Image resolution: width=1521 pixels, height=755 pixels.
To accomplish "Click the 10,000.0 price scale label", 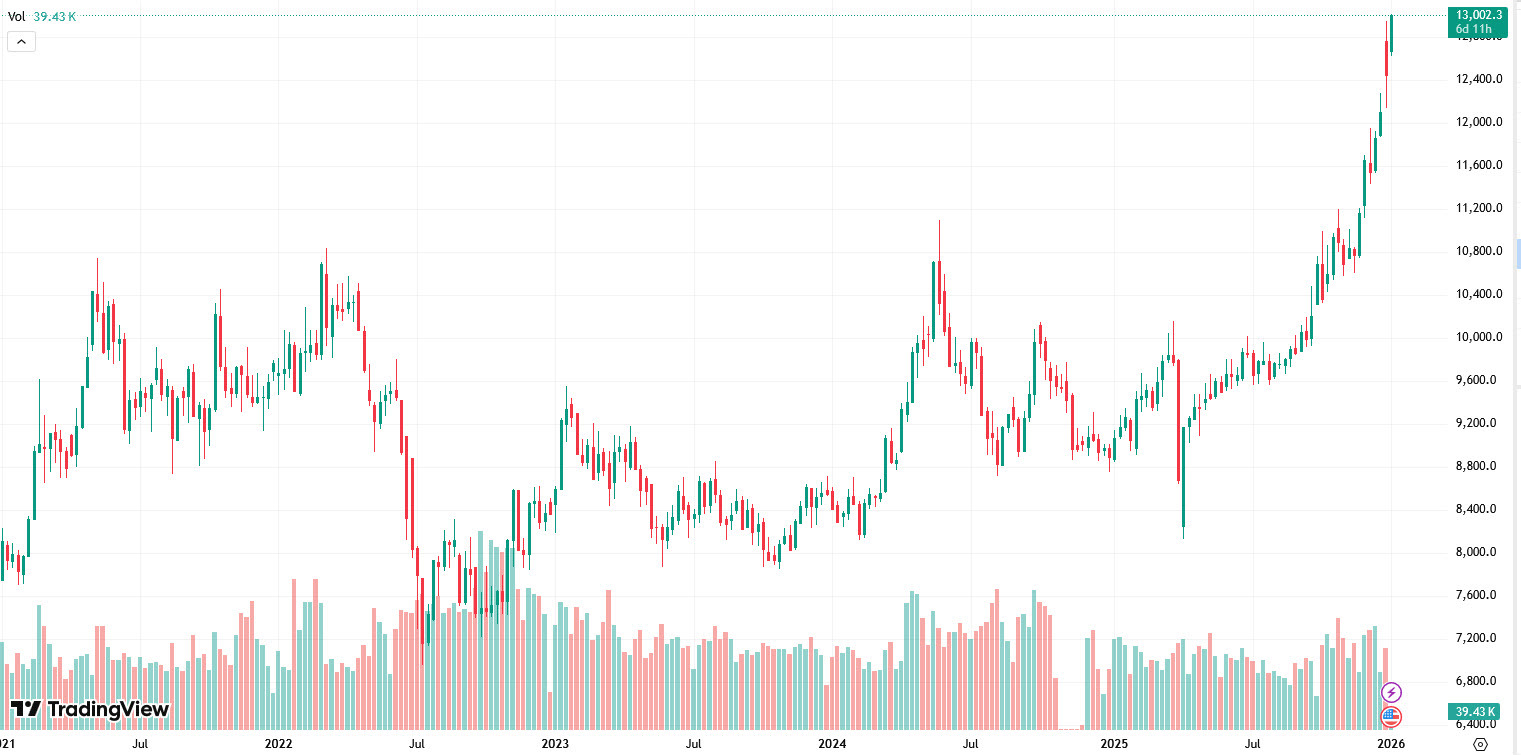I will pyautogui.click(x=1479, y=336).
